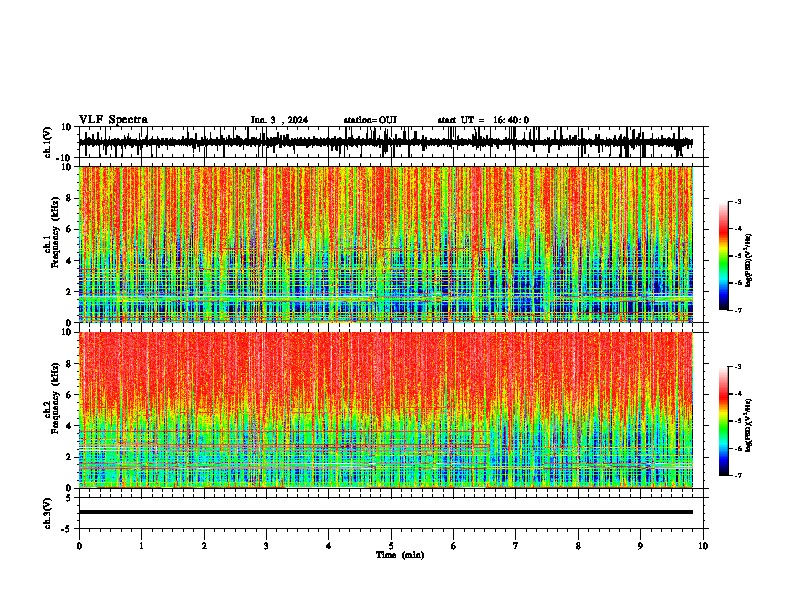792x612 pixels.
Task: Click the "ch.1(V)" waveform axis label
Action: (x=48, y=142)
